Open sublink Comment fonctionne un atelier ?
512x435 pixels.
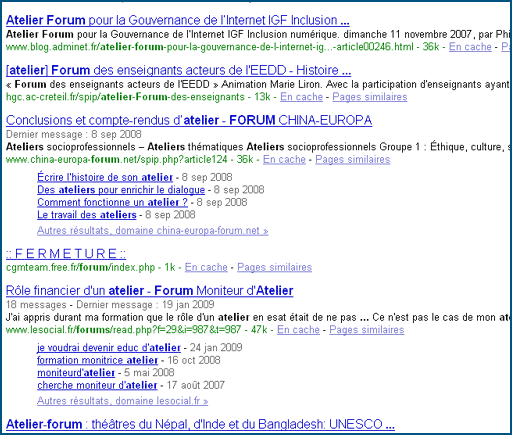(112, 202)
